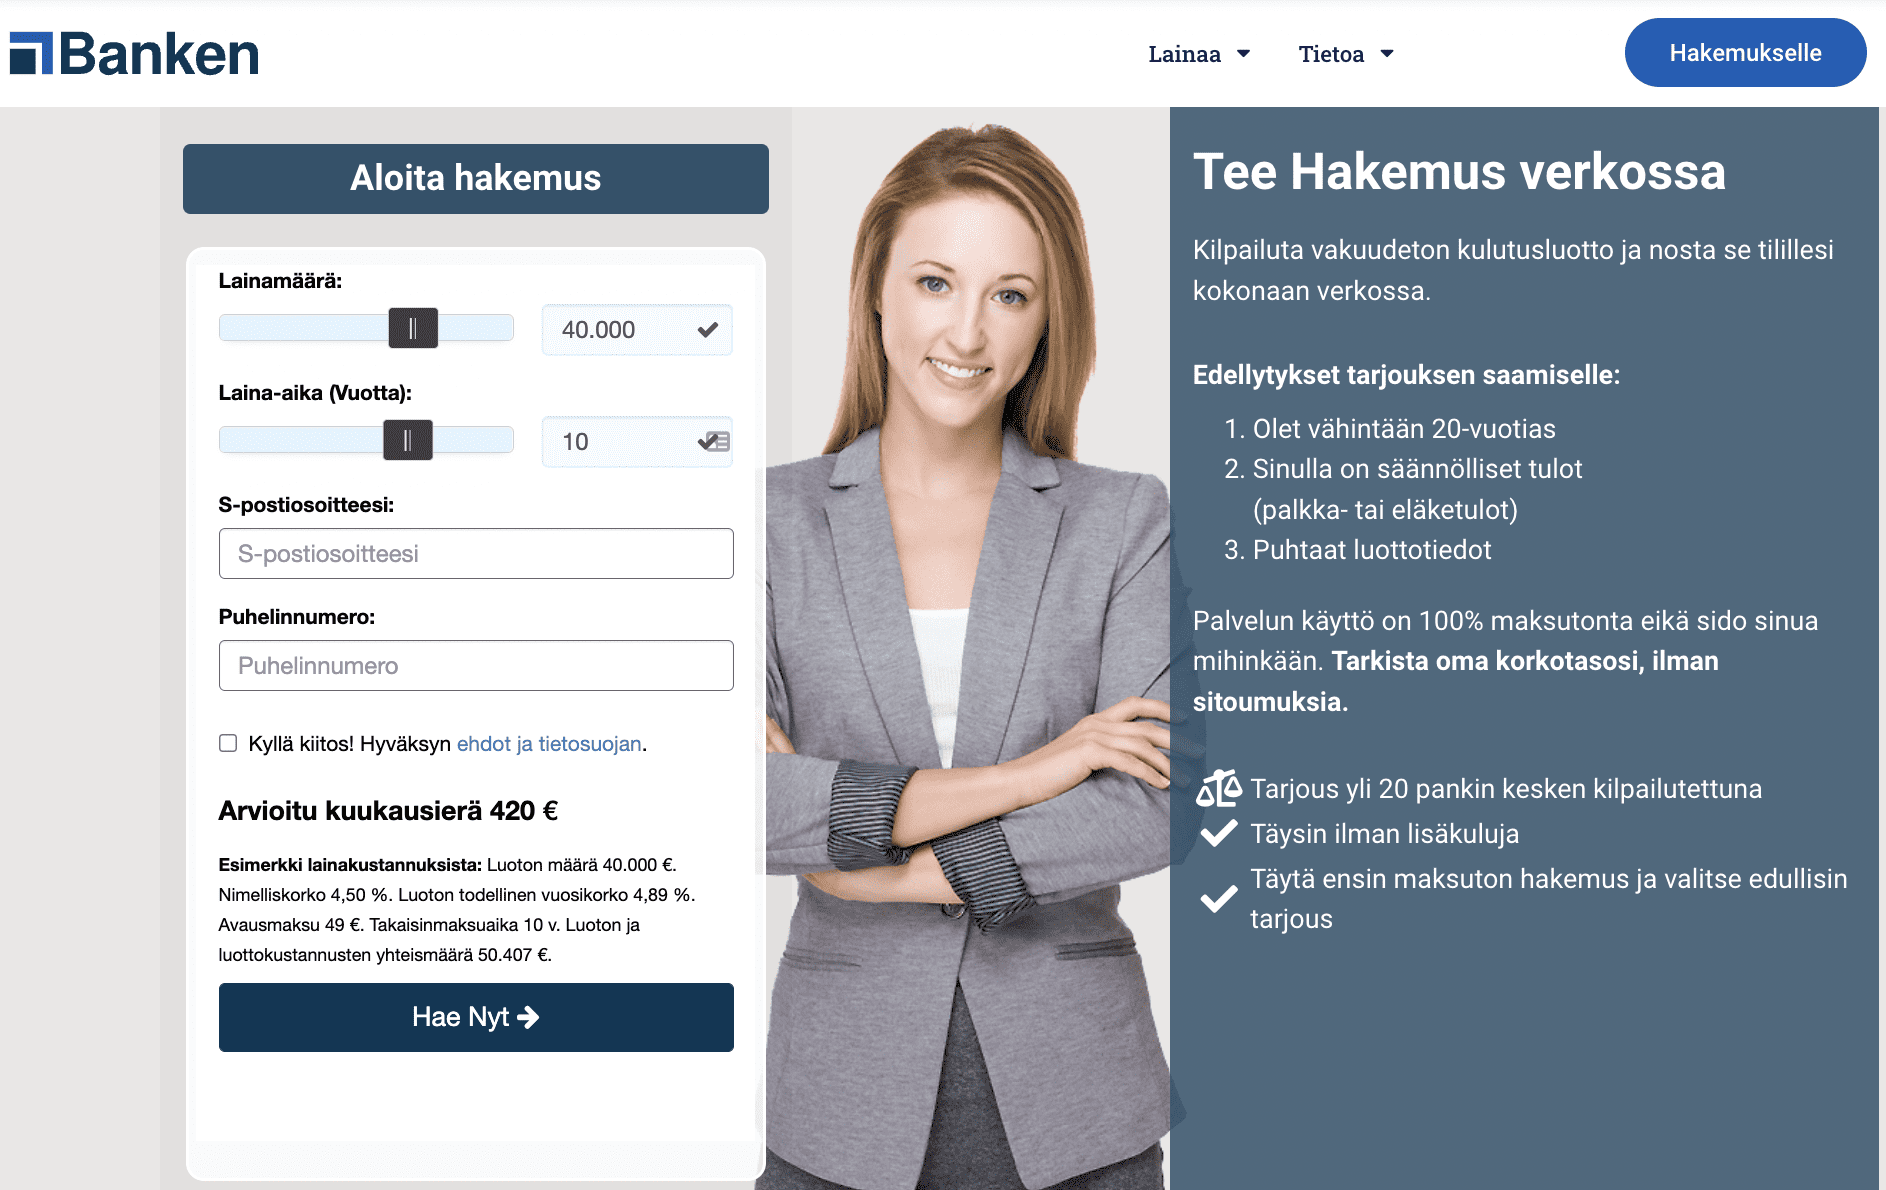Click the checkmark next to Täytä ensin maksuton
Viewport: 1886px width, 1190px height.
coord(1219,898)
